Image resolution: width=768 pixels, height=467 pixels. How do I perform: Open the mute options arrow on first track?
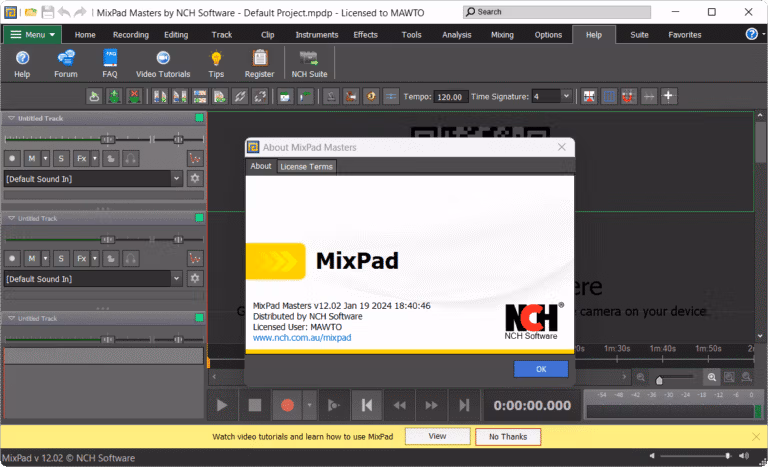coord(46,158)
